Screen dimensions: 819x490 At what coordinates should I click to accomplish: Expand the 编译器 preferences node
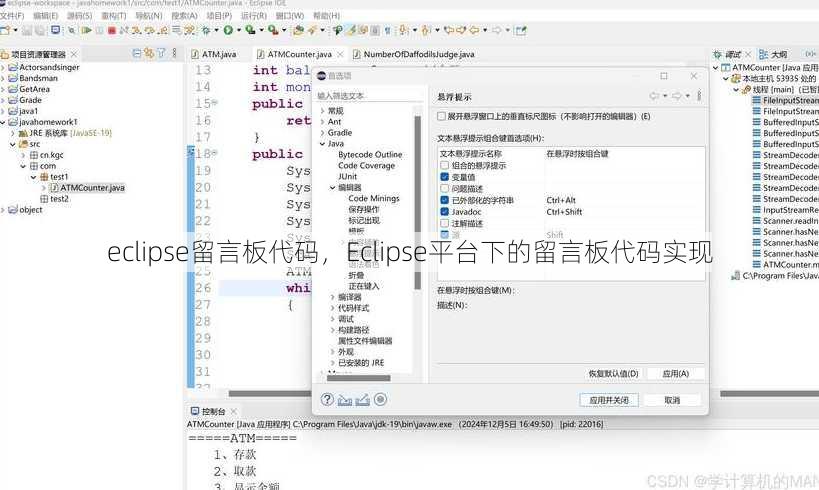click(333, 297)
